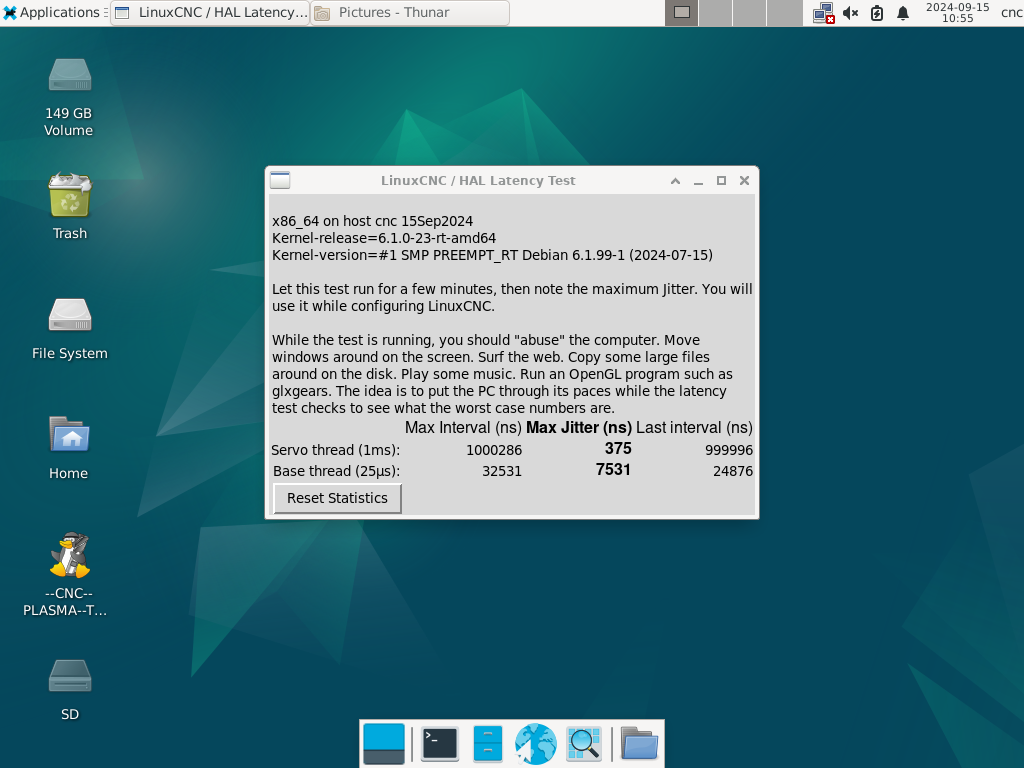Click the cnc user name in panel
Screen dimensions: 1024x768
1011,12
